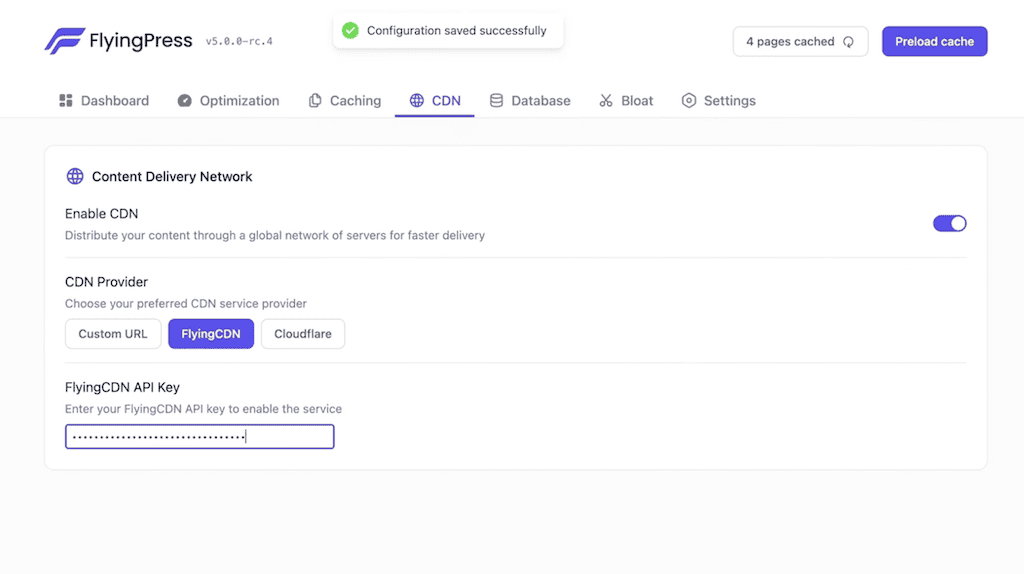Screen dimensions: 1024x574
Task: Disable the Enable CDN toggle
Action: coord(950,223)
